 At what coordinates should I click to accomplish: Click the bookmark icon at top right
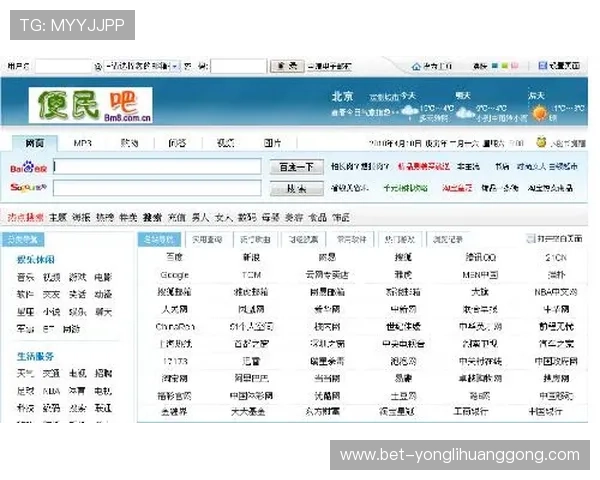(x=542, y=65)
